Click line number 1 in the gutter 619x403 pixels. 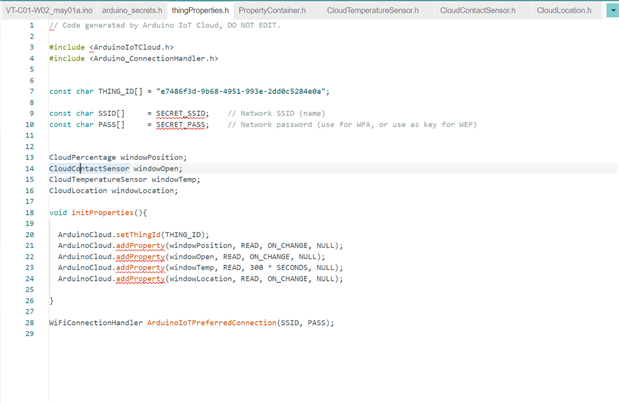click(31, 25)
